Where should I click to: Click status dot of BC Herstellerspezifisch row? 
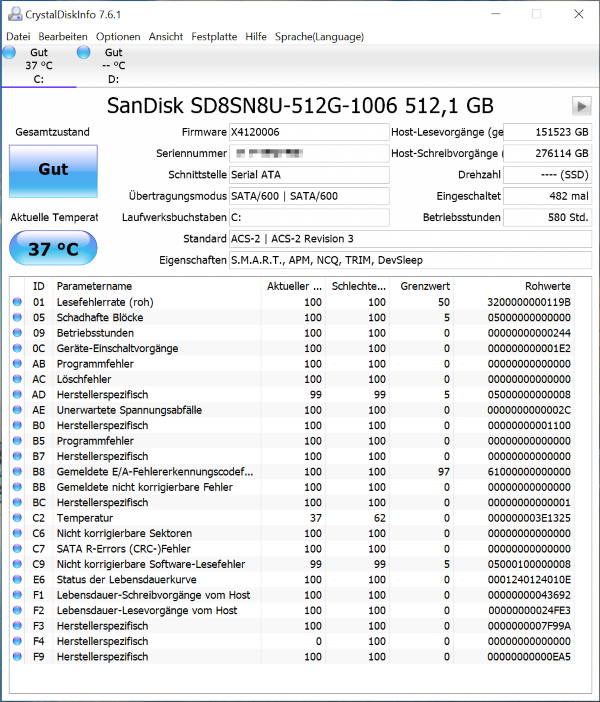[x=17, y=503]
